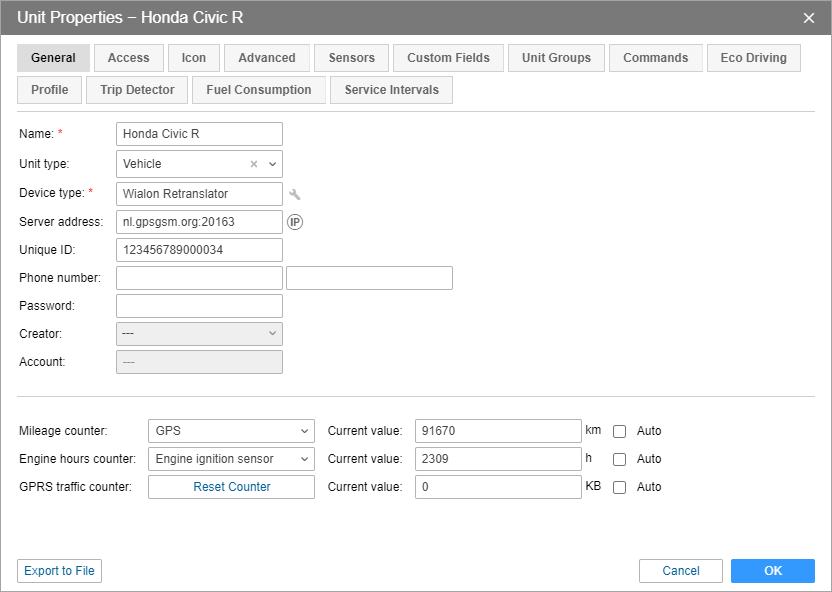This screenshot has width=832, height=592.
Task: Check Auto for GPRS traffic counter
Action: pyautogui.click(x=620, y=487)
